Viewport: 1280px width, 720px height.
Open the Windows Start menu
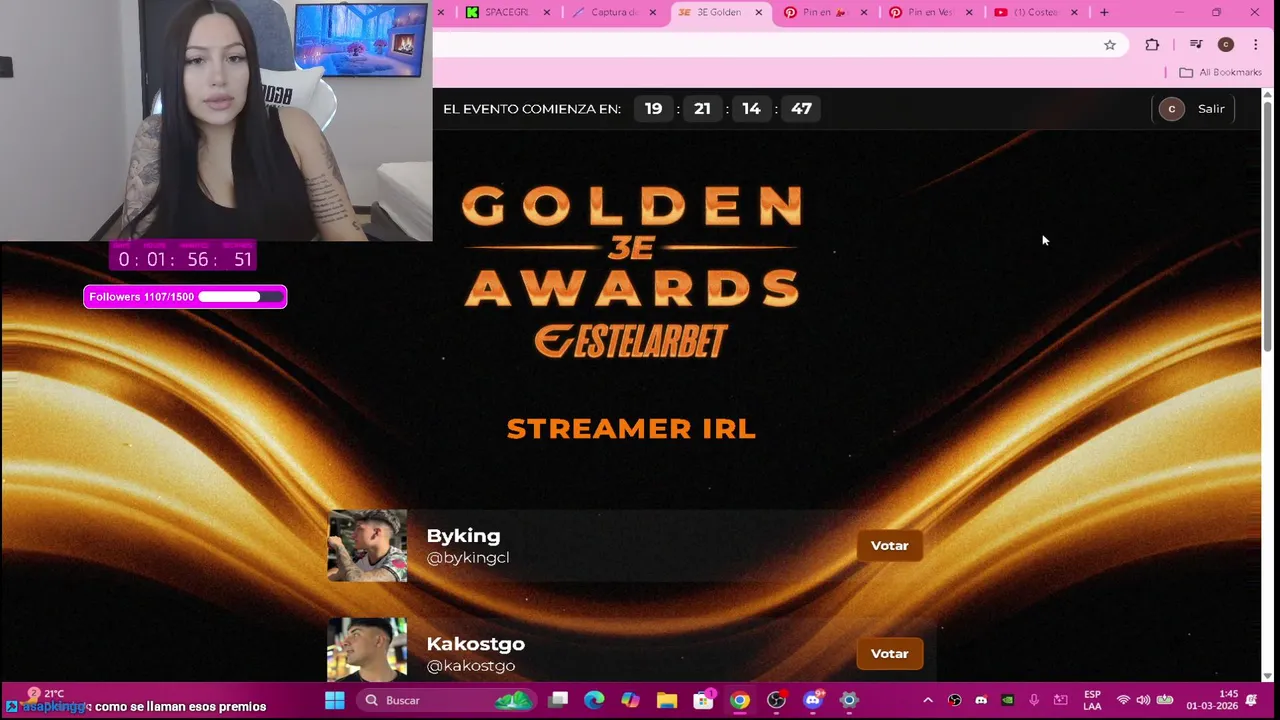tap(335, 700)
